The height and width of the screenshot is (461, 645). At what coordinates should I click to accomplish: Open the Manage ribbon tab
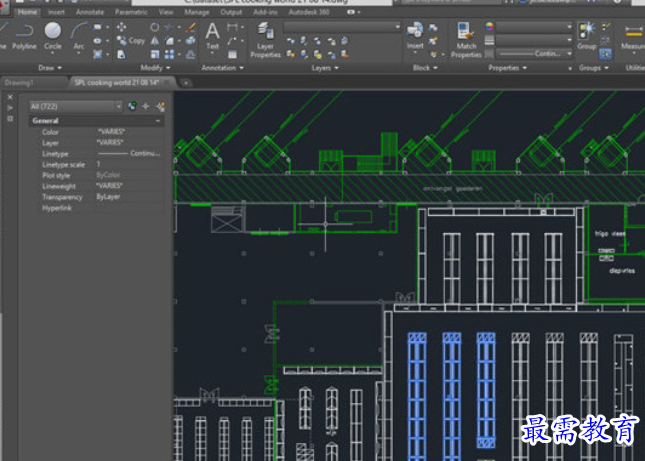point(197,12)
